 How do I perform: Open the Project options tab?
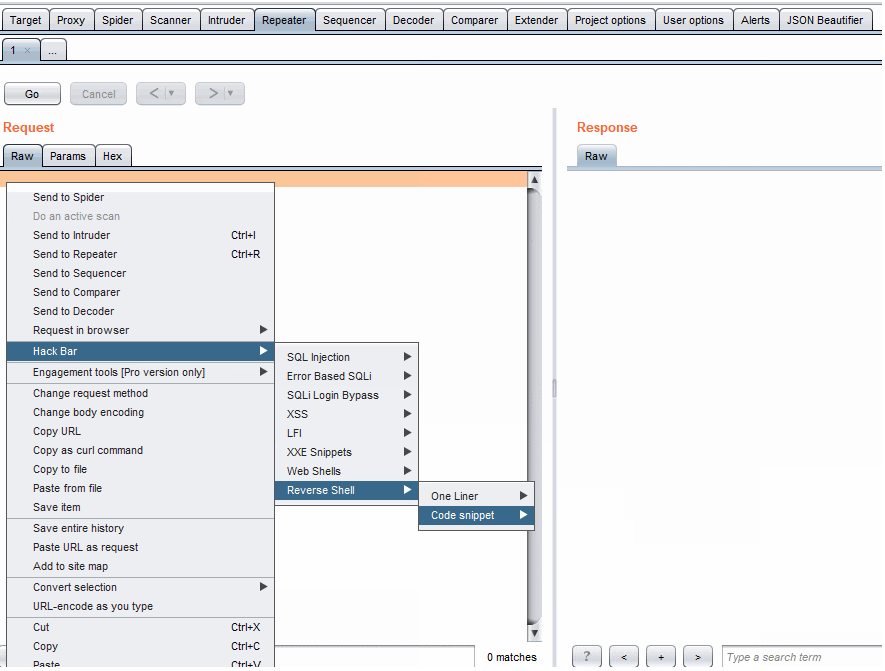(x=610, y=20)
